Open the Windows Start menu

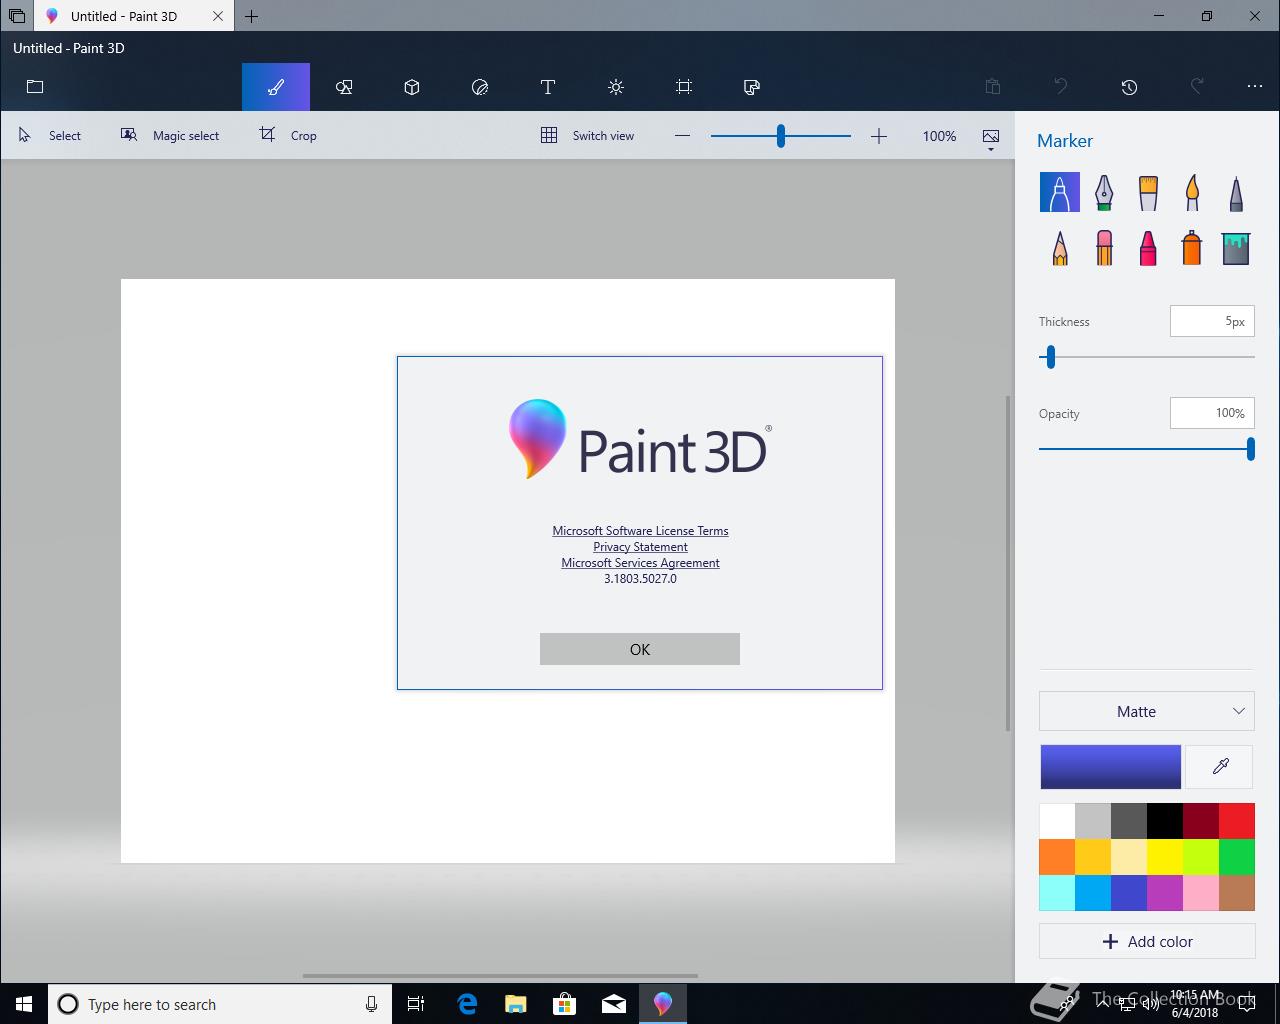[24, 1004]
